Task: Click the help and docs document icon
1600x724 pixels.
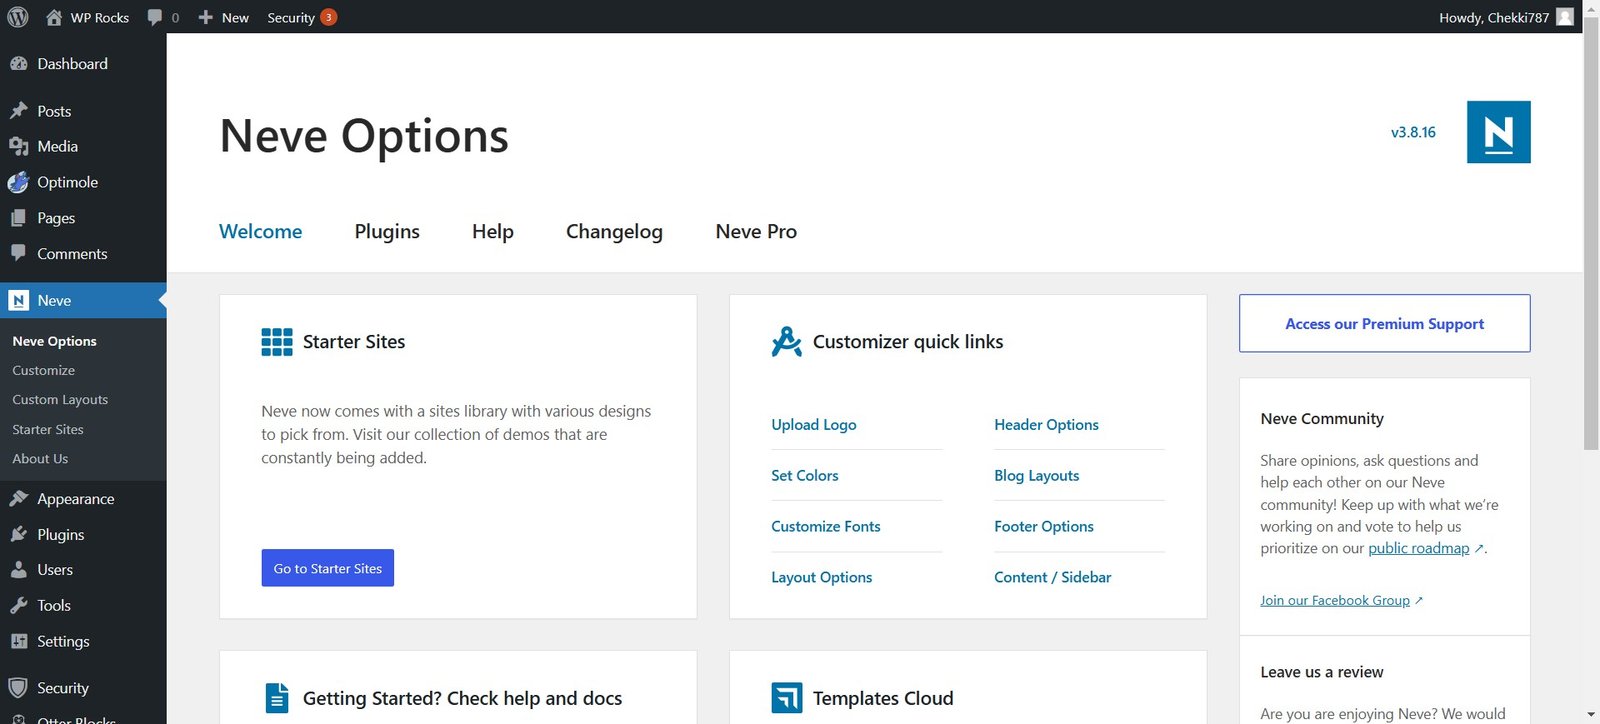Action: pos(277,698)
